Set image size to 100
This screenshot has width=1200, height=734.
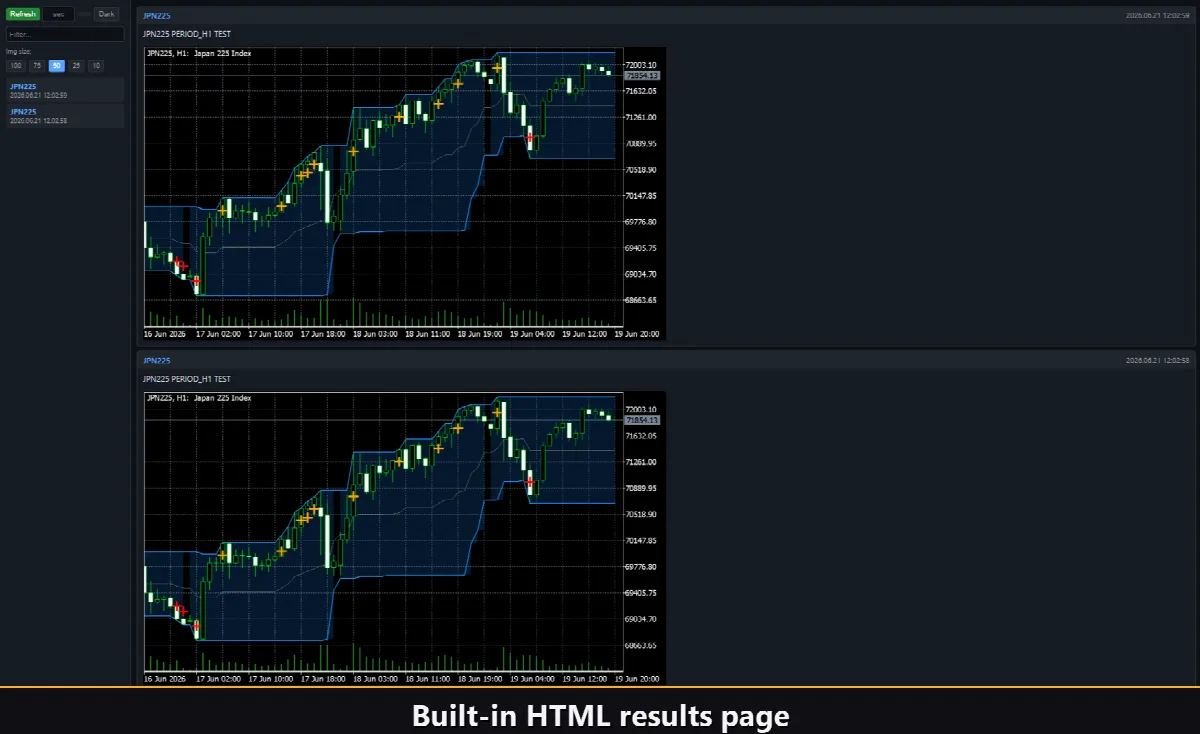(x=16, y=65)
